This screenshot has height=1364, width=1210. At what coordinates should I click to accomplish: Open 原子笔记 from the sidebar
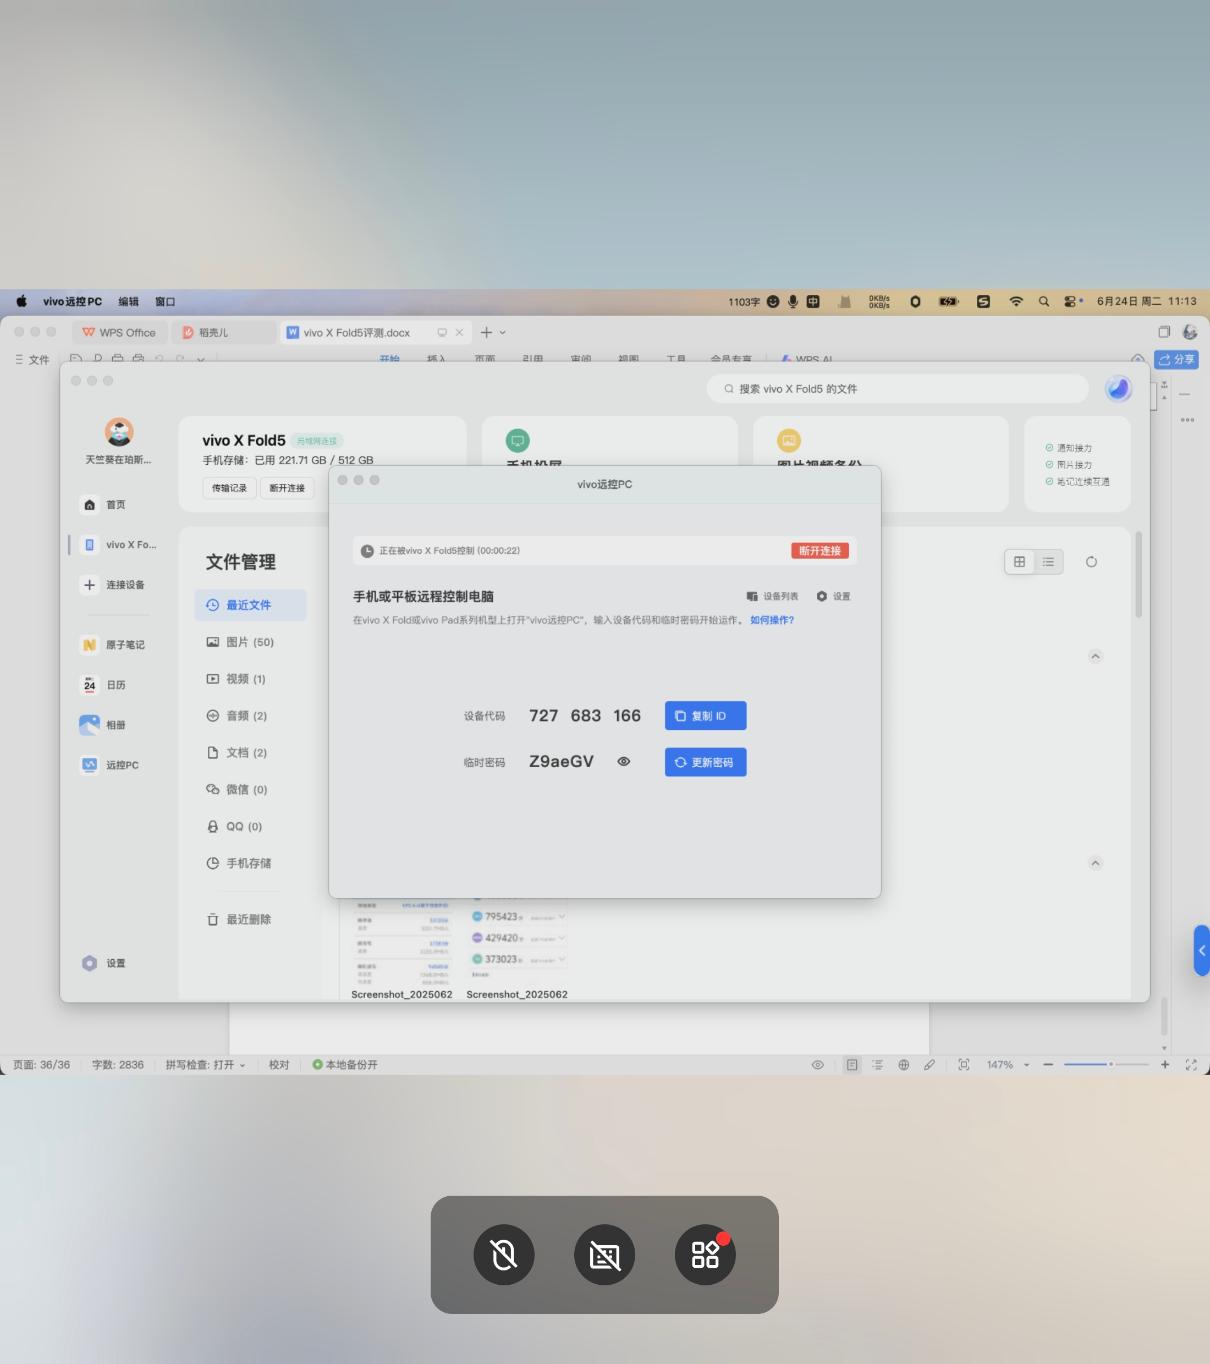coord(112,645)
